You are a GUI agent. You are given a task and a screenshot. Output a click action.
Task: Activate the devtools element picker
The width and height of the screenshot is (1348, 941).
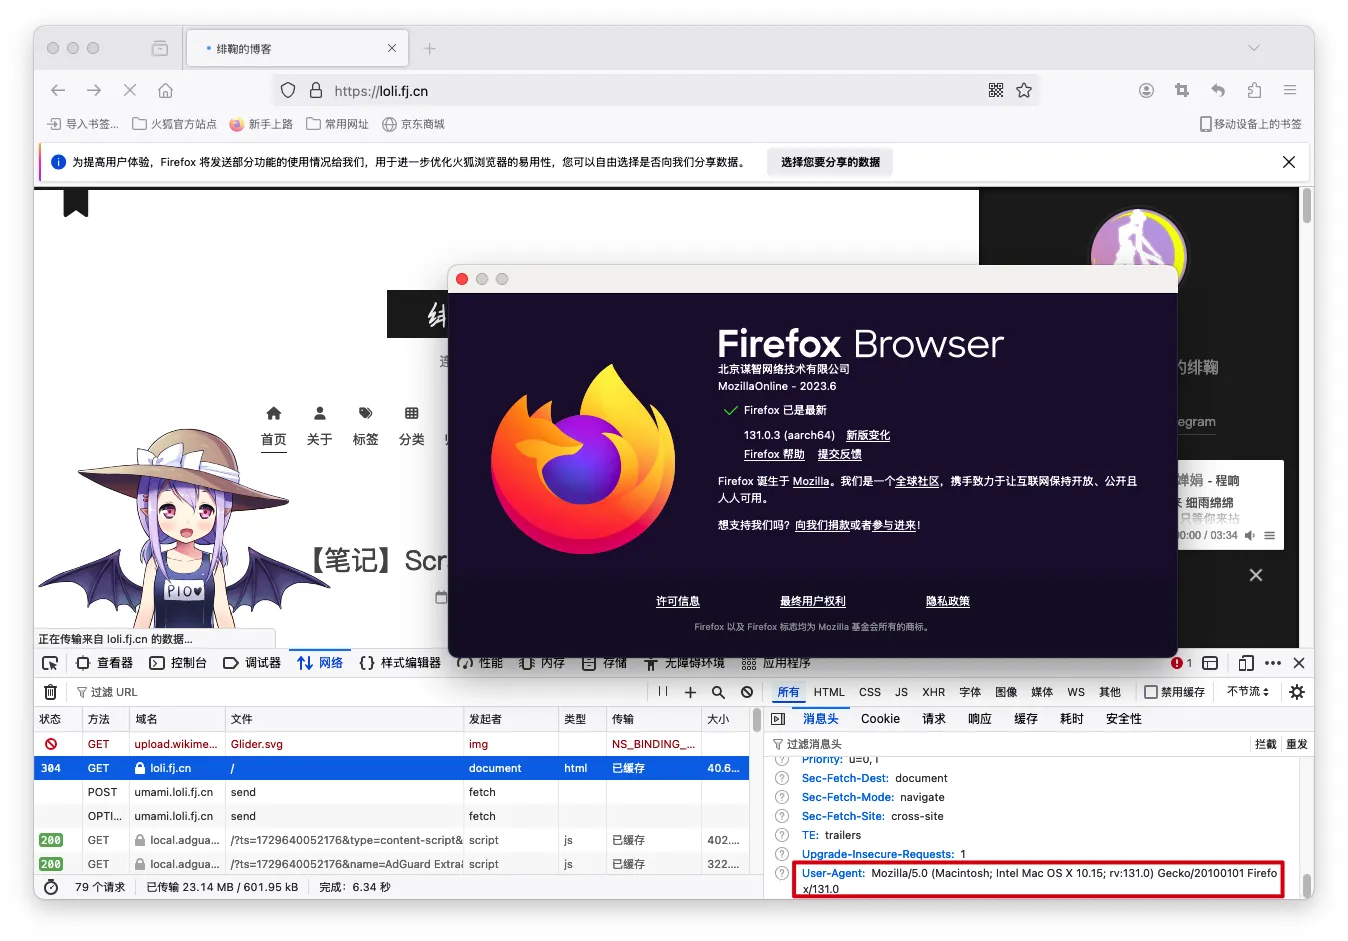[50, 663]
